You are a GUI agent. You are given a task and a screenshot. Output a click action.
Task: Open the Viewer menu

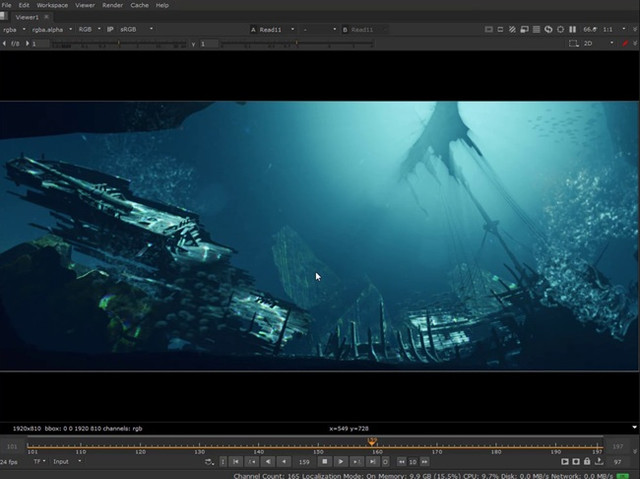click(85, 5)
